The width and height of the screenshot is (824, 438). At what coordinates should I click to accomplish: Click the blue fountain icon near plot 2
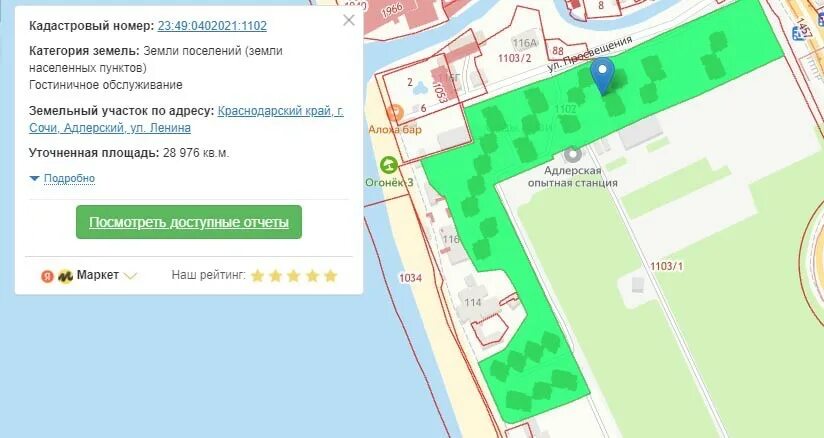click(420, 88)
